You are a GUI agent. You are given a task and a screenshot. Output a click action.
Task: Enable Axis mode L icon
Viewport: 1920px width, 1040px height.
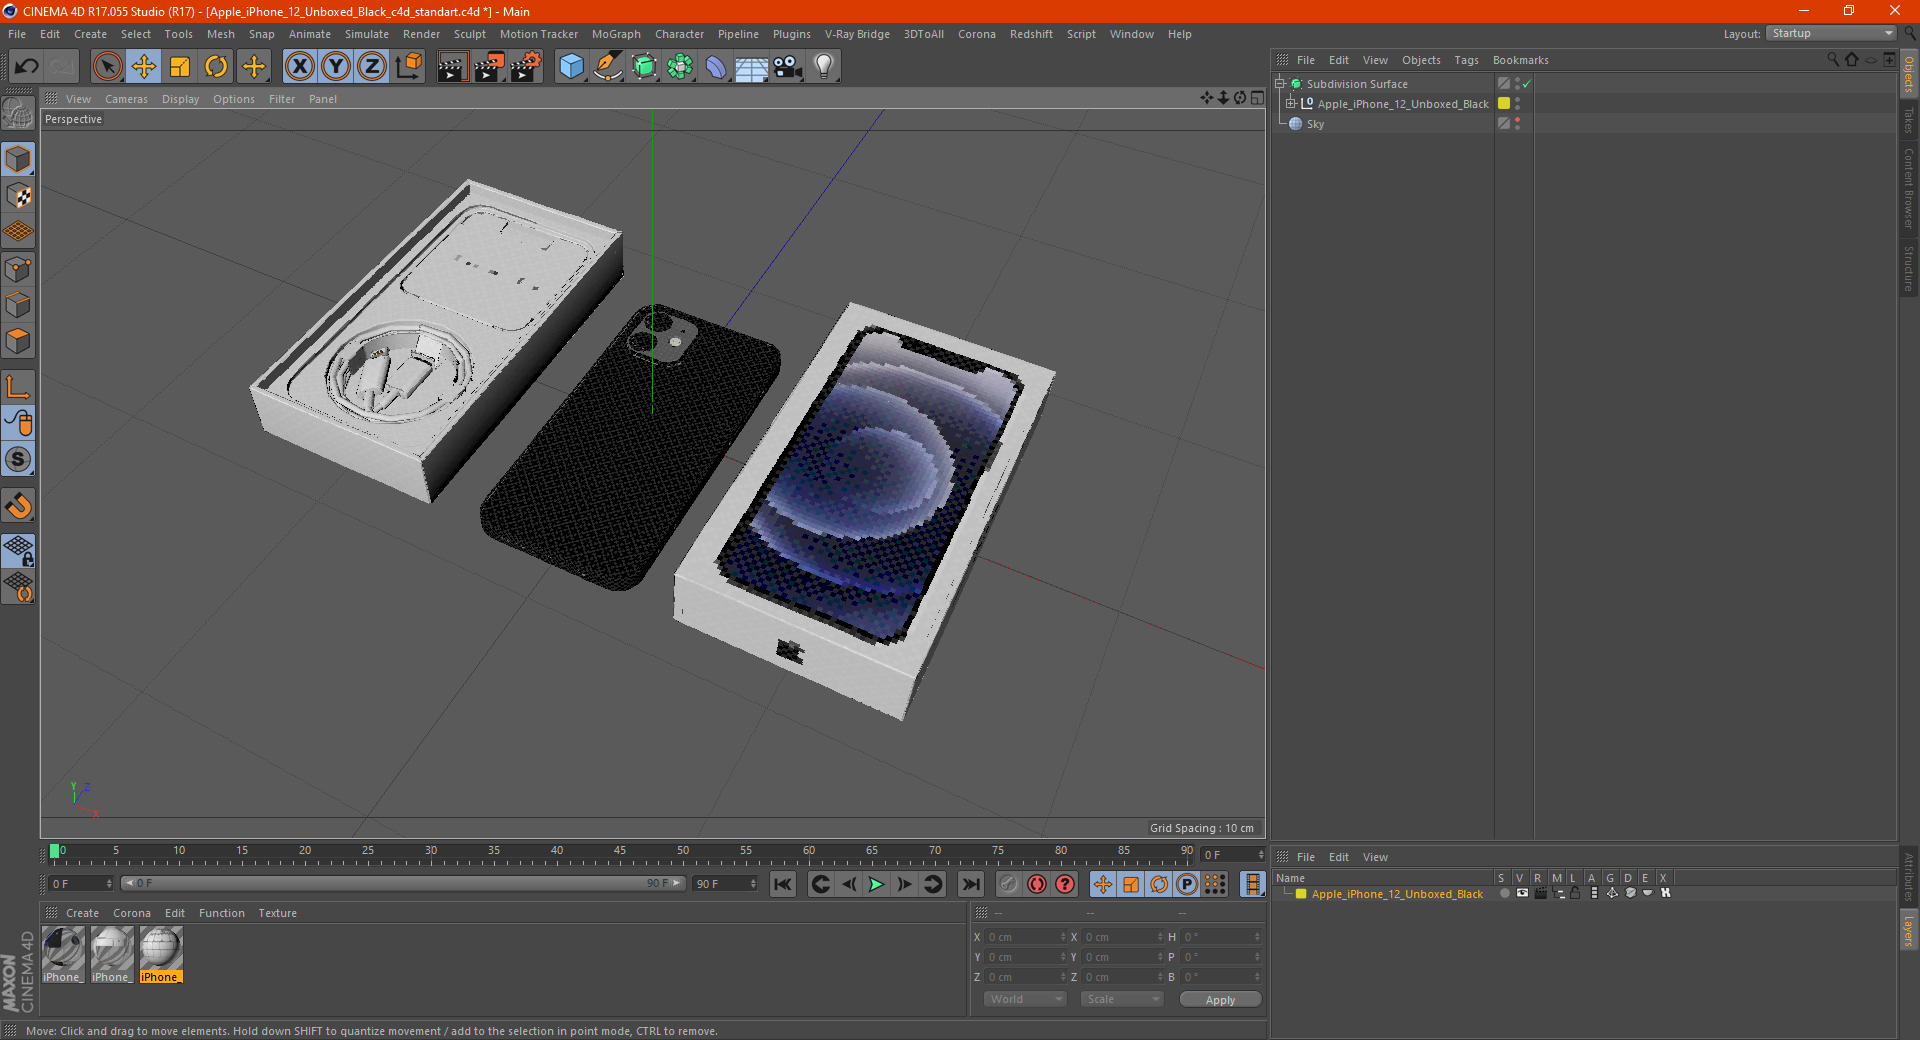[18, 387]
